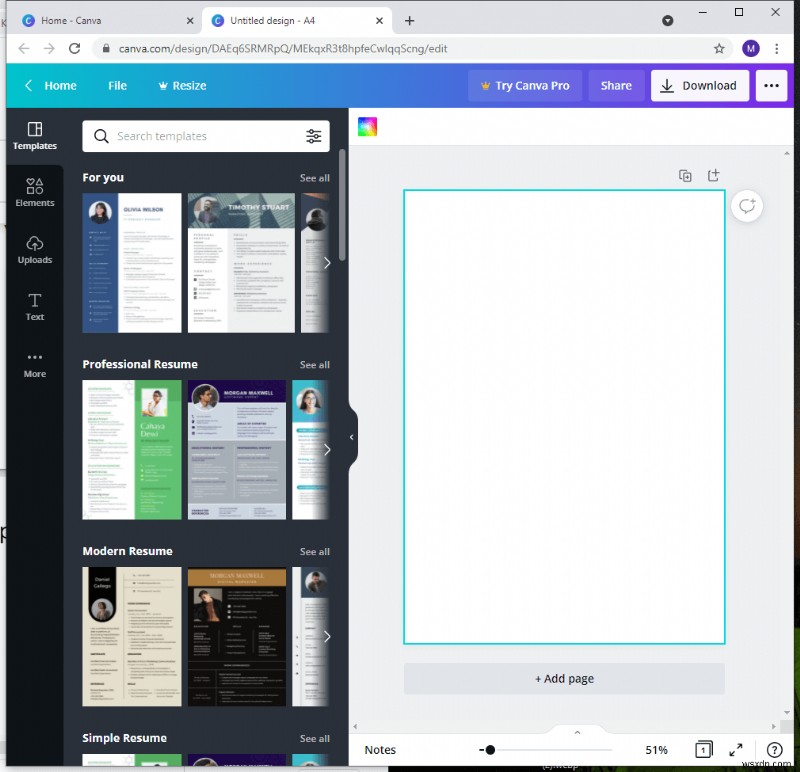800x772 pixels.
Task: Close the Untitled design - A4 tab
Action: click(379, 20)
